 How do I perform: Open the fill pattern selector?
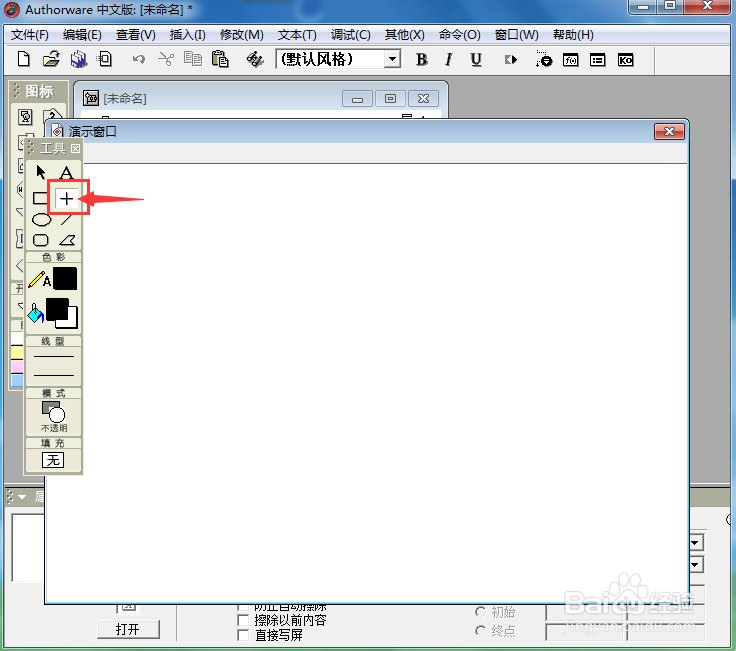tap(53, 460)
